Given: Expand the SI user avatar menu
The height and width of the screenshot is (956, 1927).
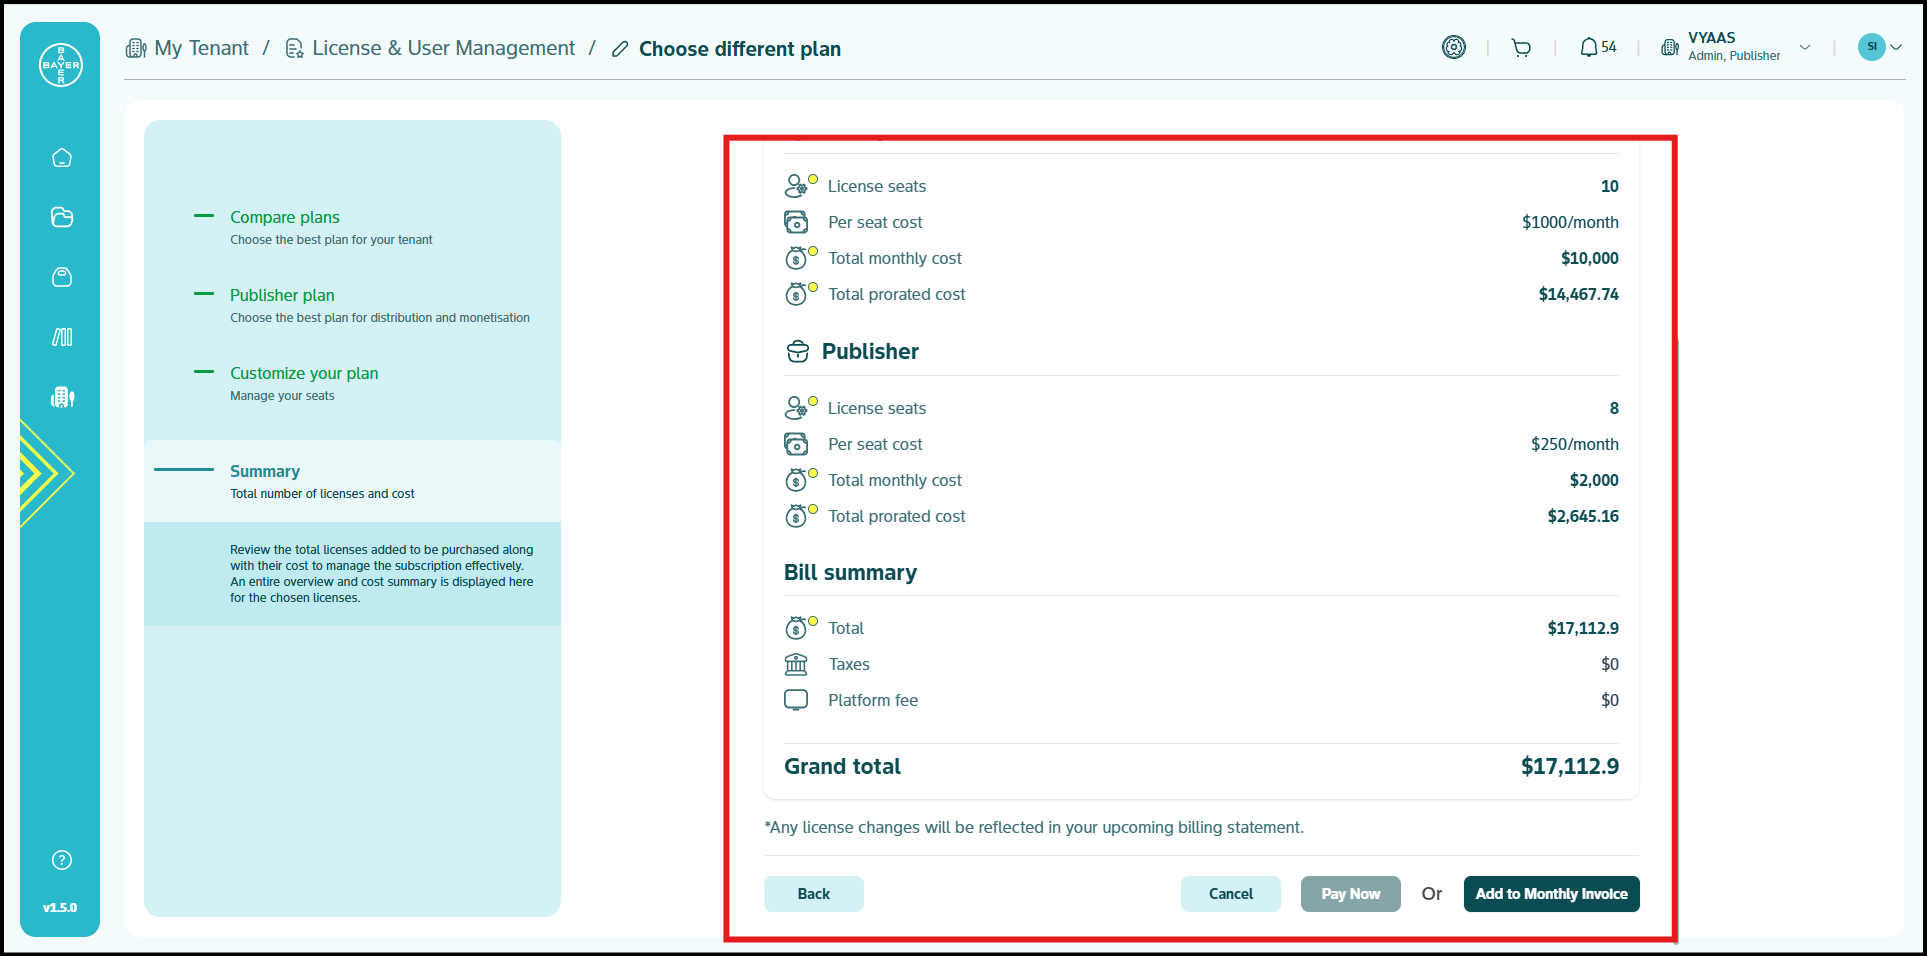Looking at the screenshot, I should [1879, 47].
